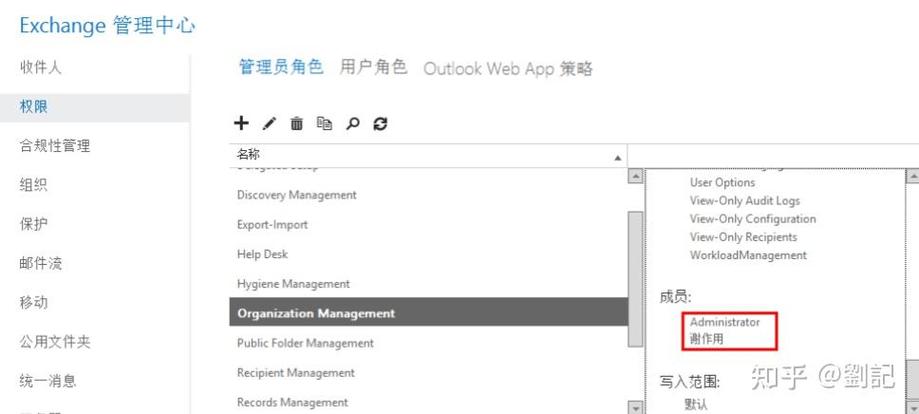919x414 pixels.
Task: Switch to 用户角色 tab
Action: click(373, 68)
